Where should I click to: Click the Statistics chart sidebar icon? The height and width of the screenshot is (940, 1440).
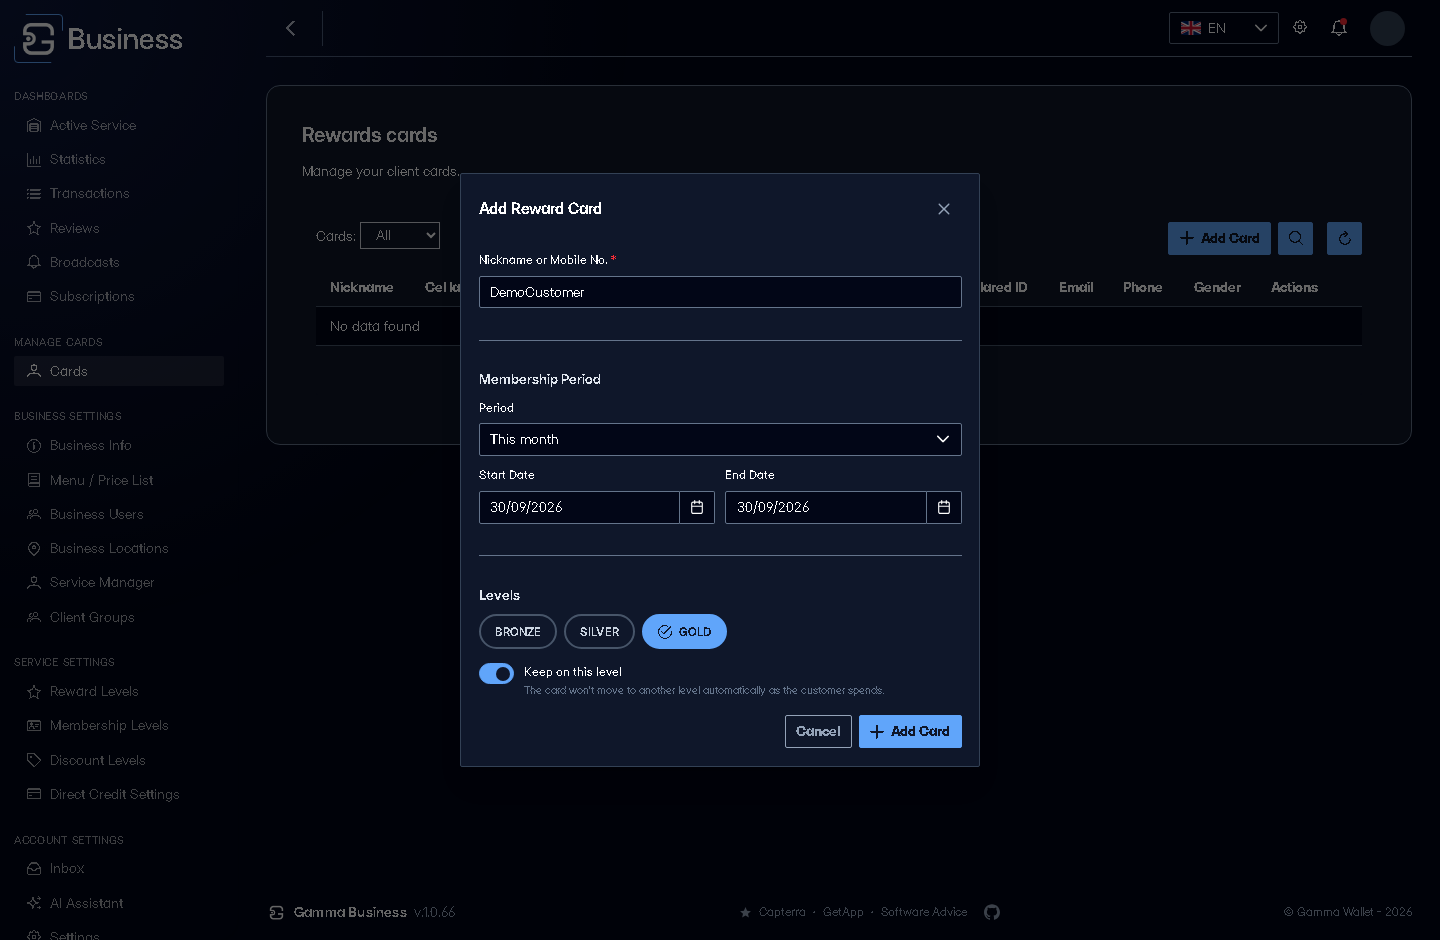coord(34,160)
